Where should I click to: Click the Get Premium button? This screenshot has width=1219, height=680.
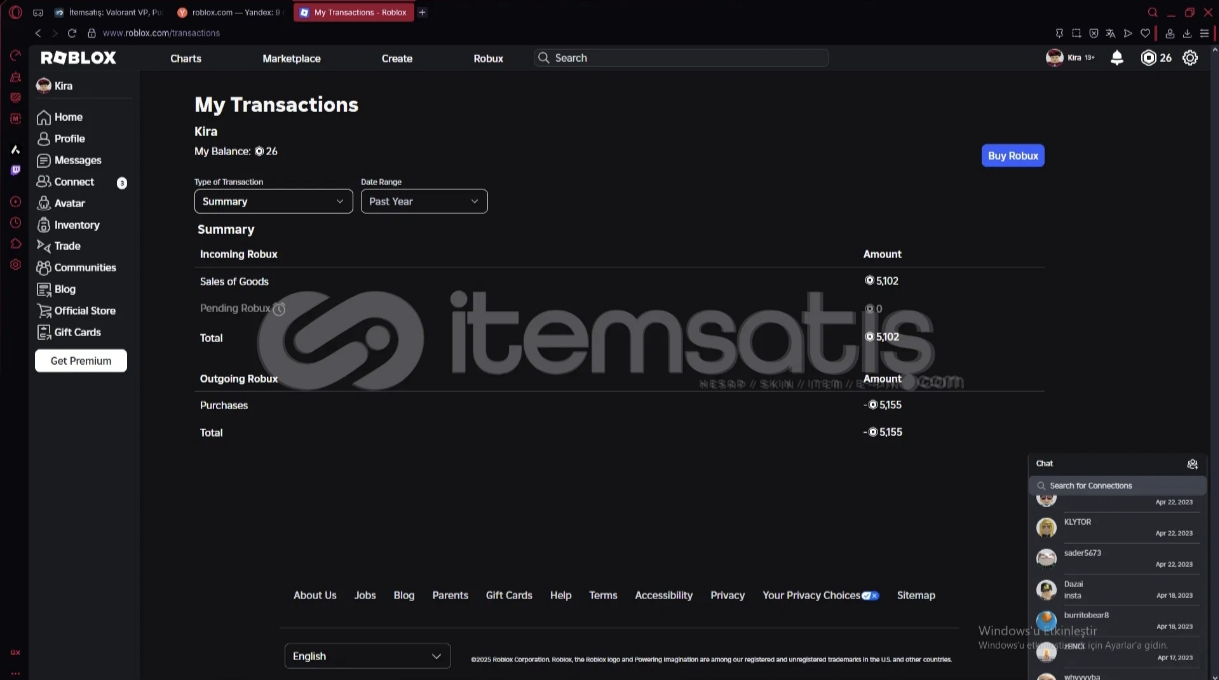pyautogui.click(x=81, y=361)
